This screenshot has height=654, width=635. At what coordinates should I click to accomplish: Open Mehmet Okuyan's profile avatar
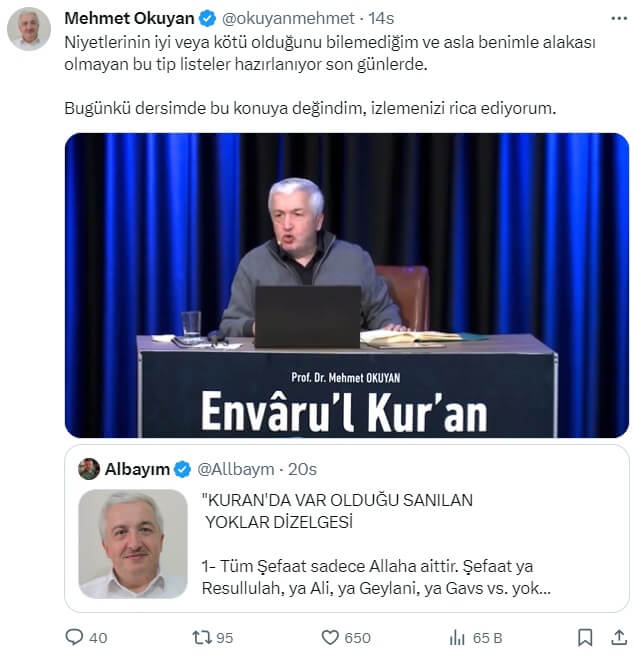coord(29,29)
